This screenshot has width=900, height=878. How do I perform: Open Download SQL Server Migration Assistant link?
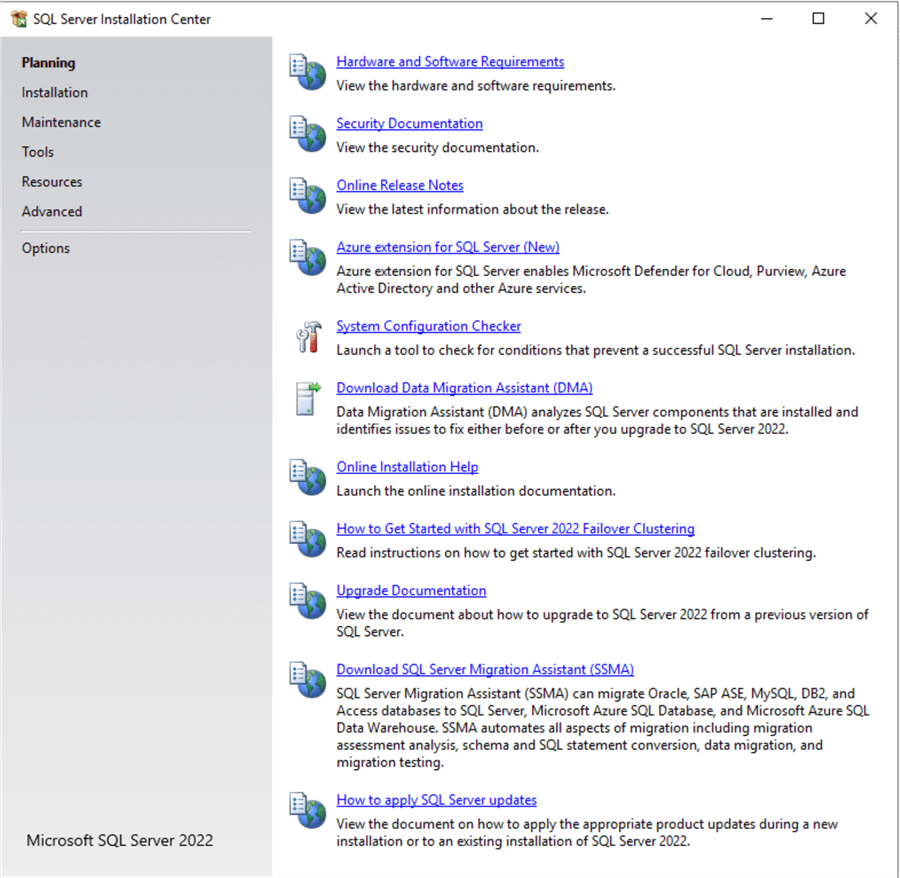coord(485,669)
